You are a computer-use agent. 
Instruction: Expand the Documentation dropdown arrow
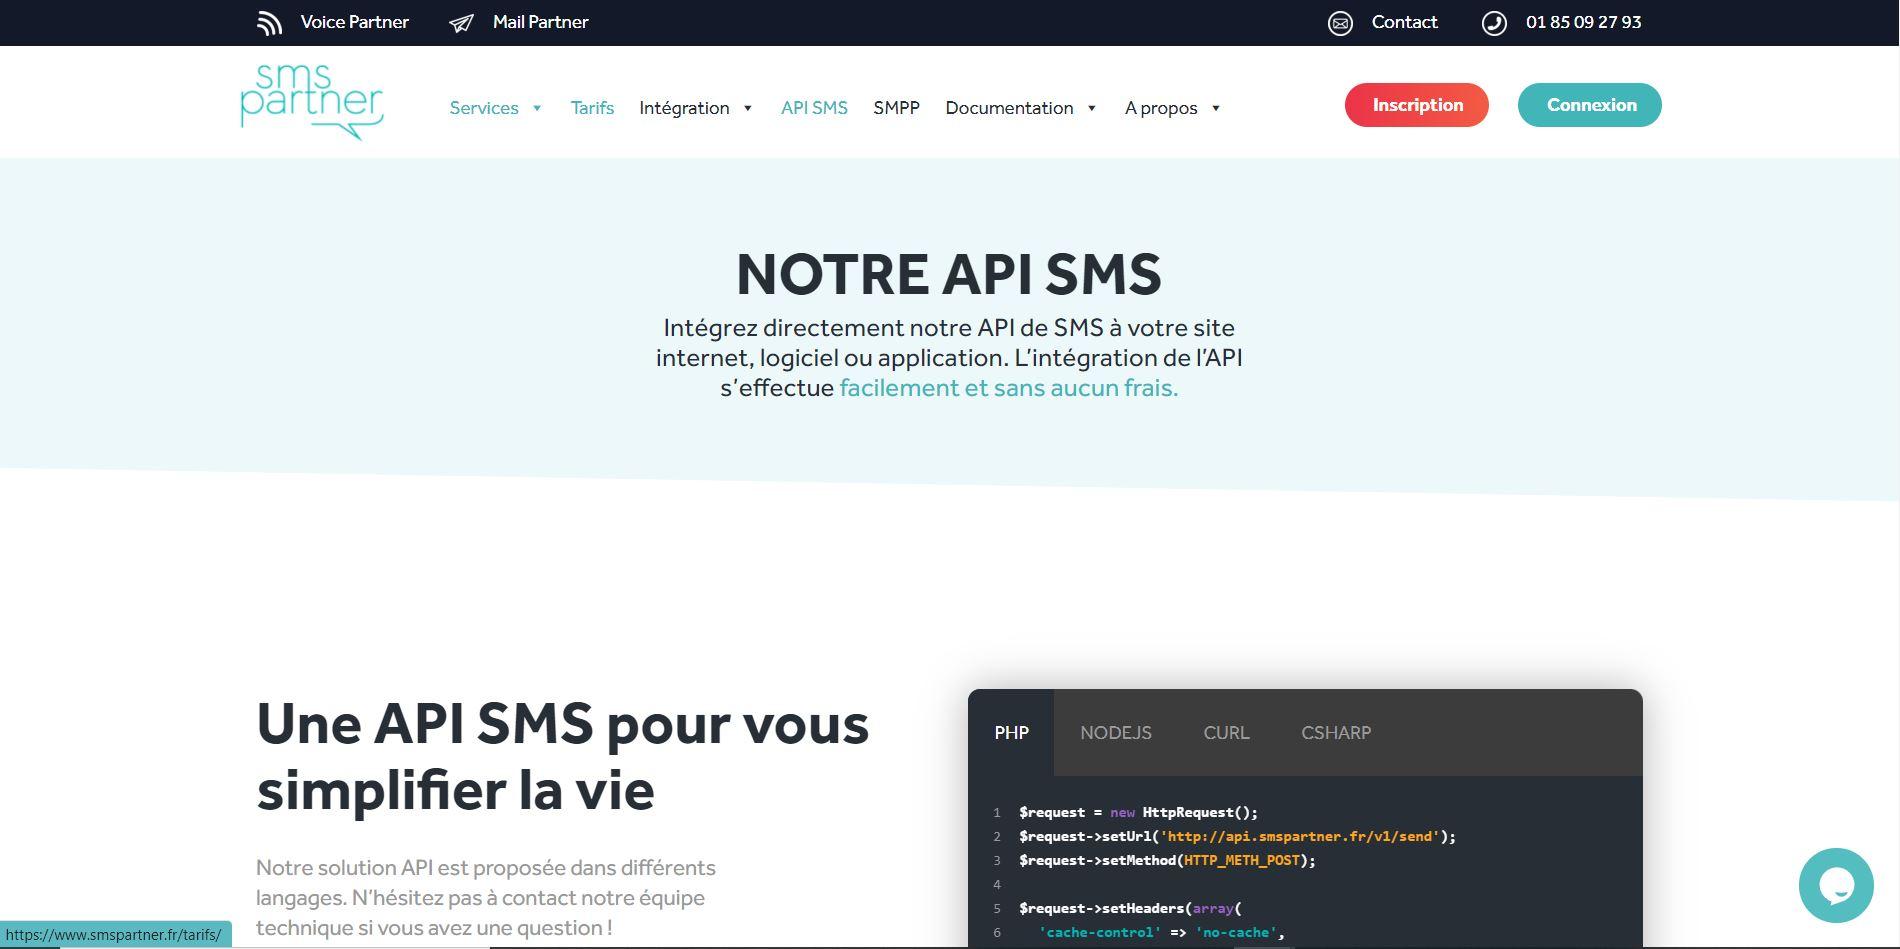click(1092, 108)
